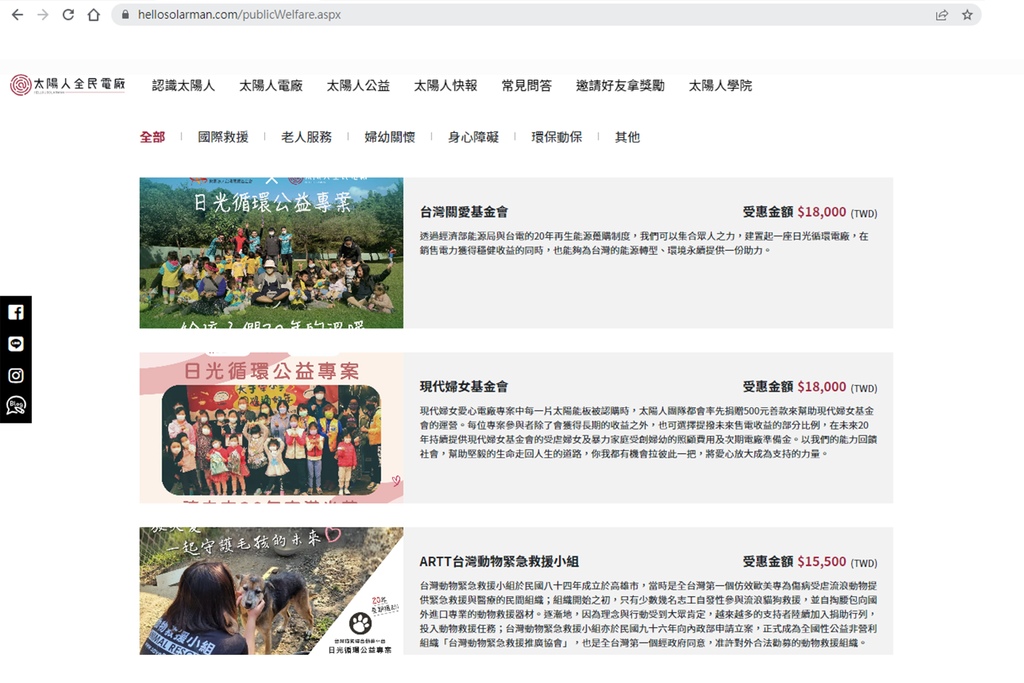Open the 台灣關愛基金會 project photo
The width and height of the screenshot is (1024, 683).
(271, 253)
